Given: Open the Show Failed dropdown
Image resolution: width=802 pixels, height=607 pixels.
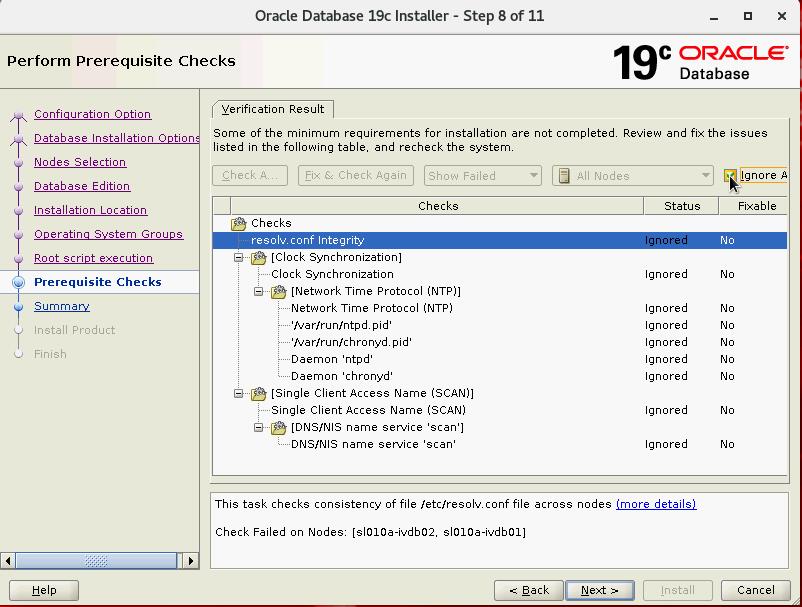Looking at the screenshot, I should point(482,176).
